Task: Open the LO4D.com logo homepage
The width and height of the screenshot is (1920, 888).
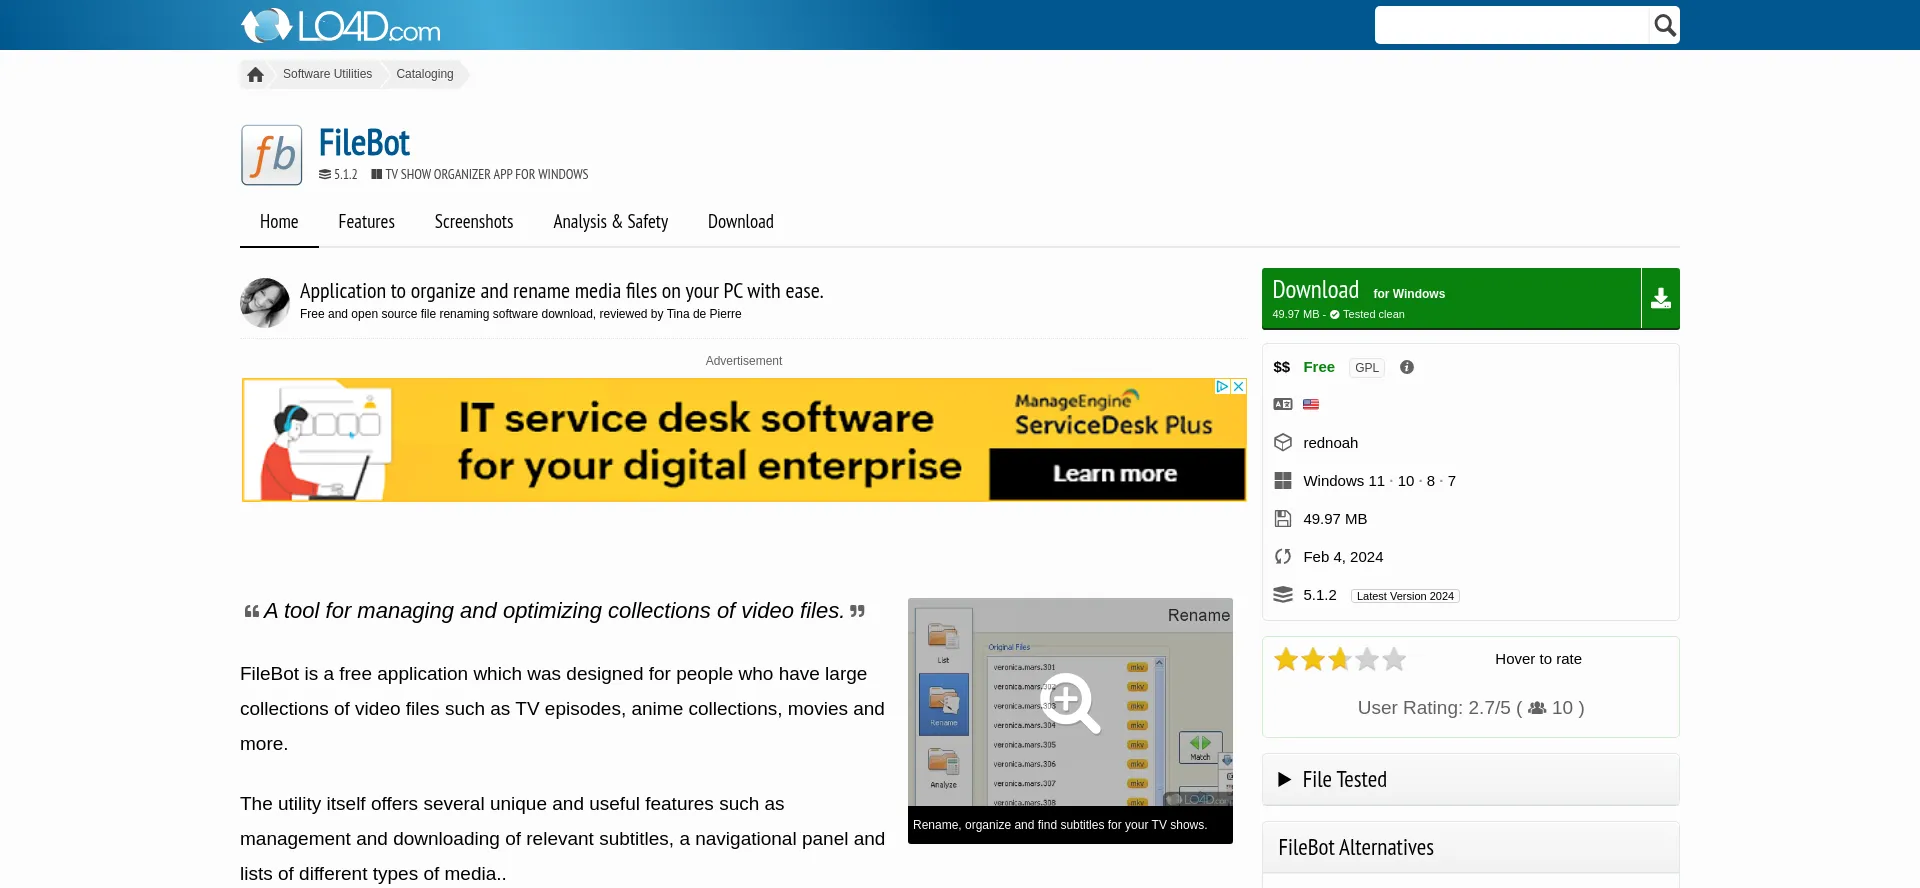Action: click(x=341, y=25)
